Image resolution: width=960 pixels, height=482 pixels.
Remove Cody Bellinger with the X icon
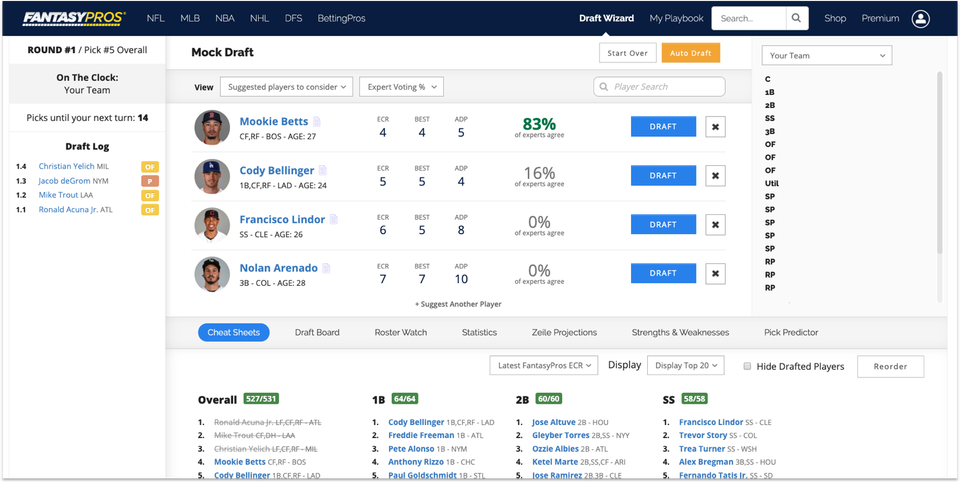(715, 176)
